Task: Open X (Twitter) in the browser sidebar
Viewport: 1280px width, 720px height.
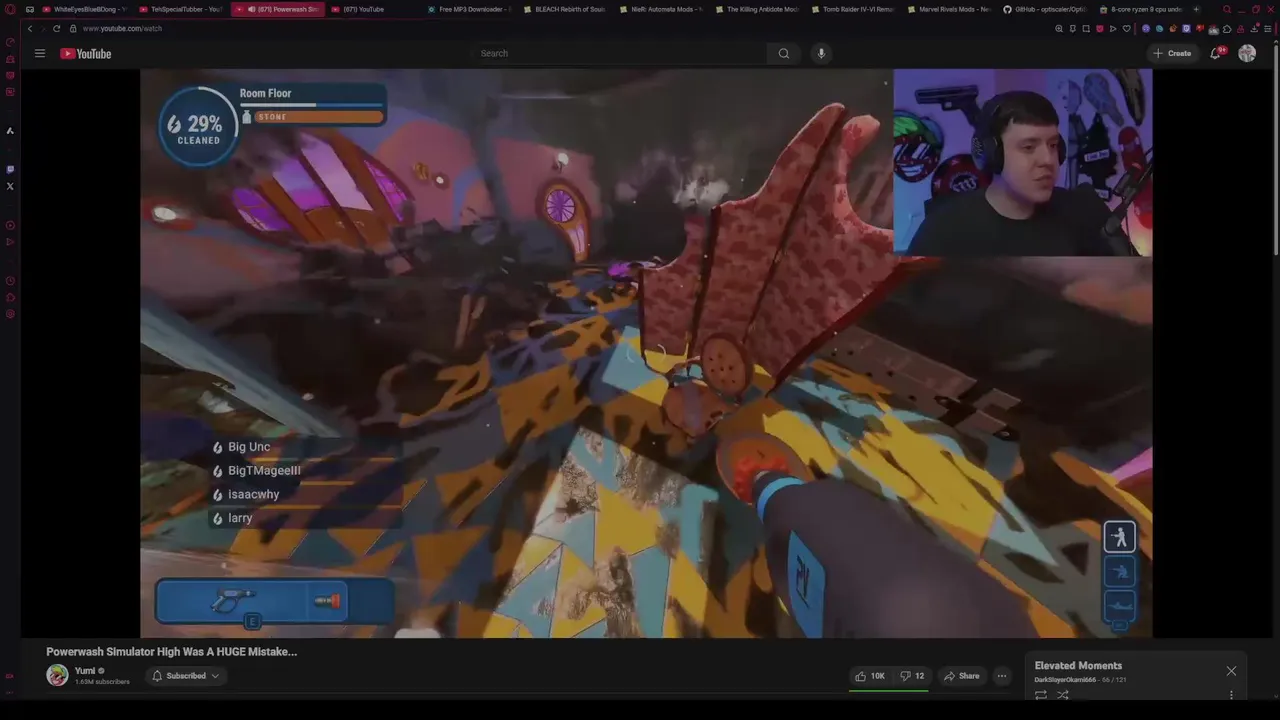Action: pos(10,186)
